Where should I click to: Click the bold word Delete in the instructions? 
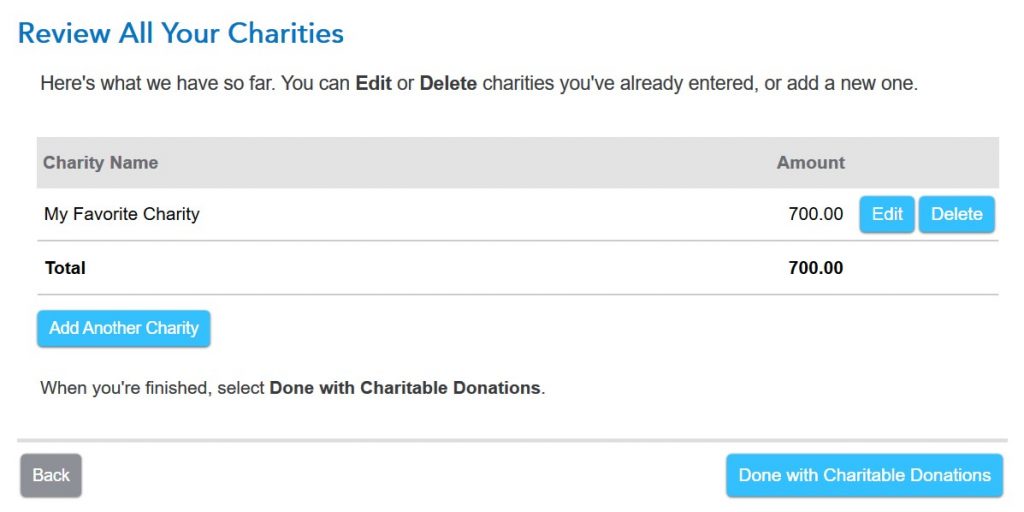pyautogui.click(x=448, y=84)
